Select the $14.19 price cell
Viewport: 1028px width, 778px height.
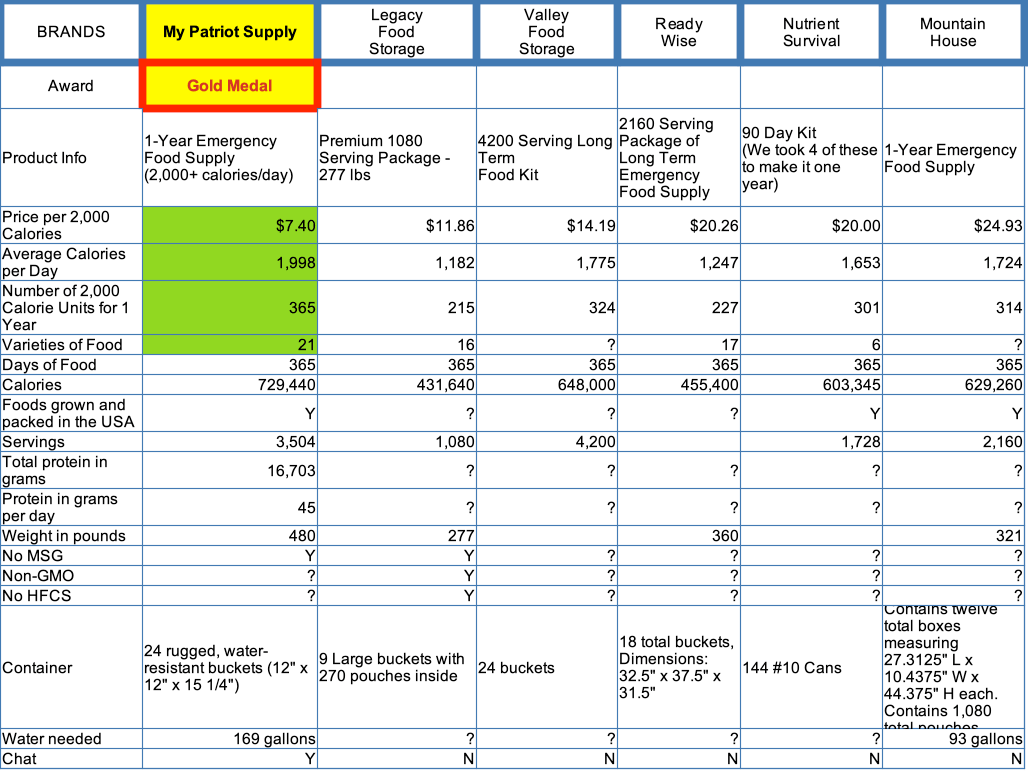pyautogui.click(x=547, y=225)
